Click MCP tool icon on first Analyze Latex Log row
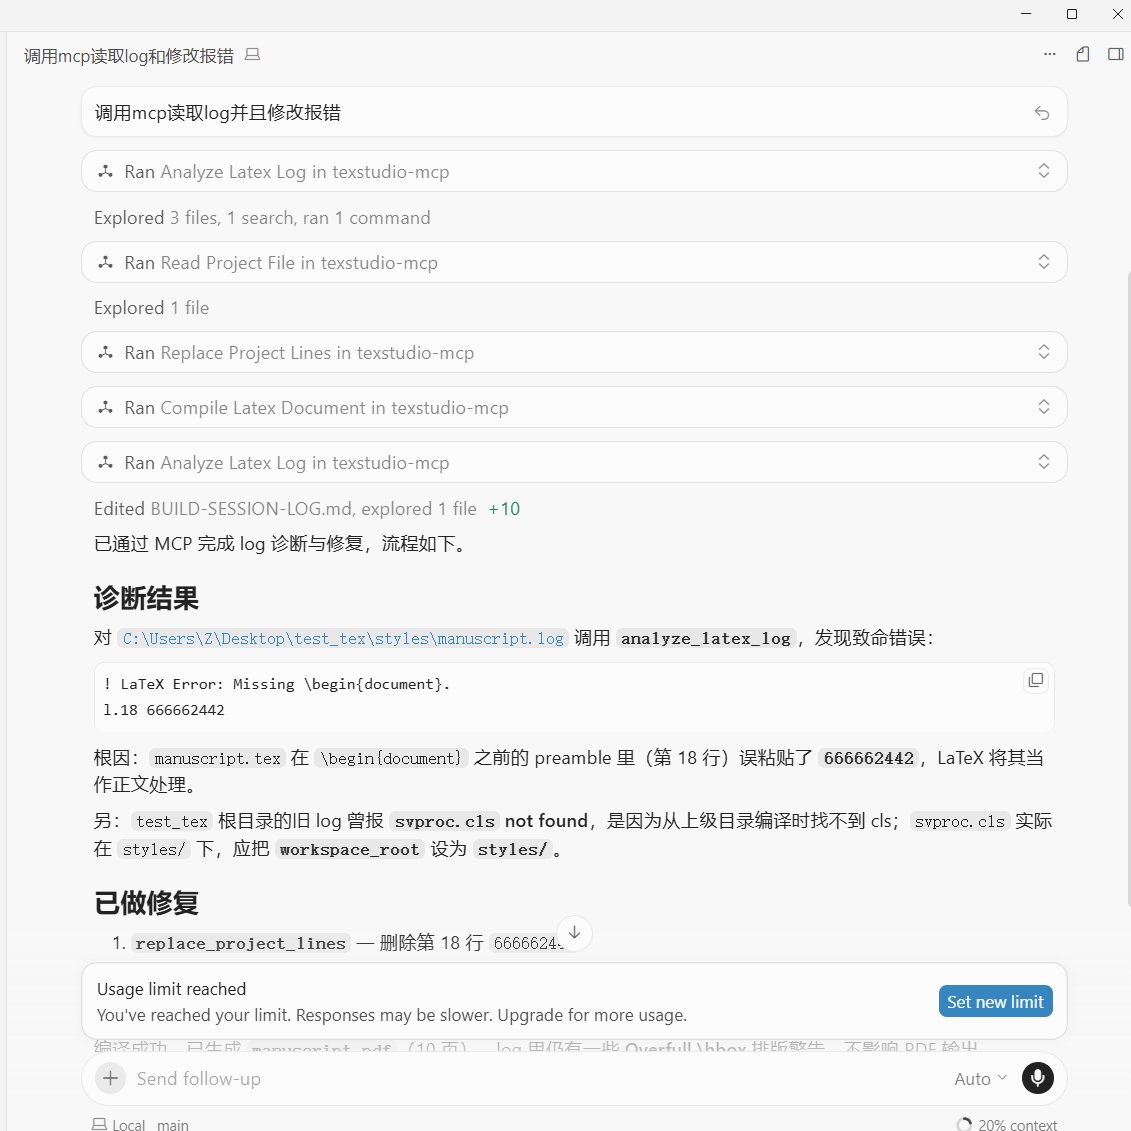The height and width of the screenshot is (1131, 1131). (106, 172)
